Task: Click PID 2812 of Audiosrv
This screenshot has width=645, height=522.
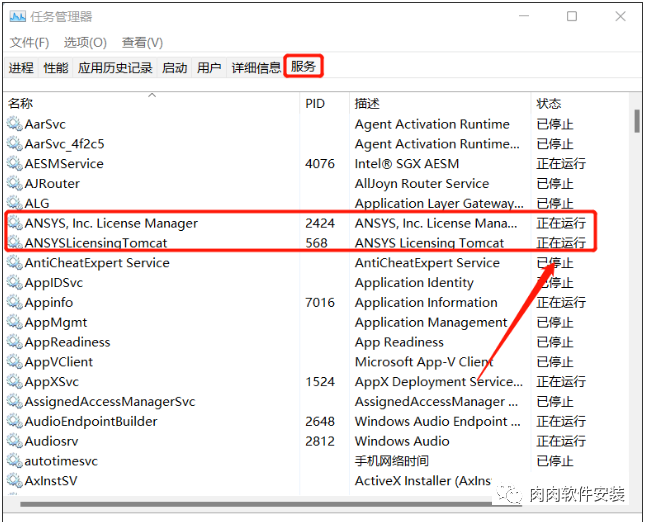Action: click(320, 441)
